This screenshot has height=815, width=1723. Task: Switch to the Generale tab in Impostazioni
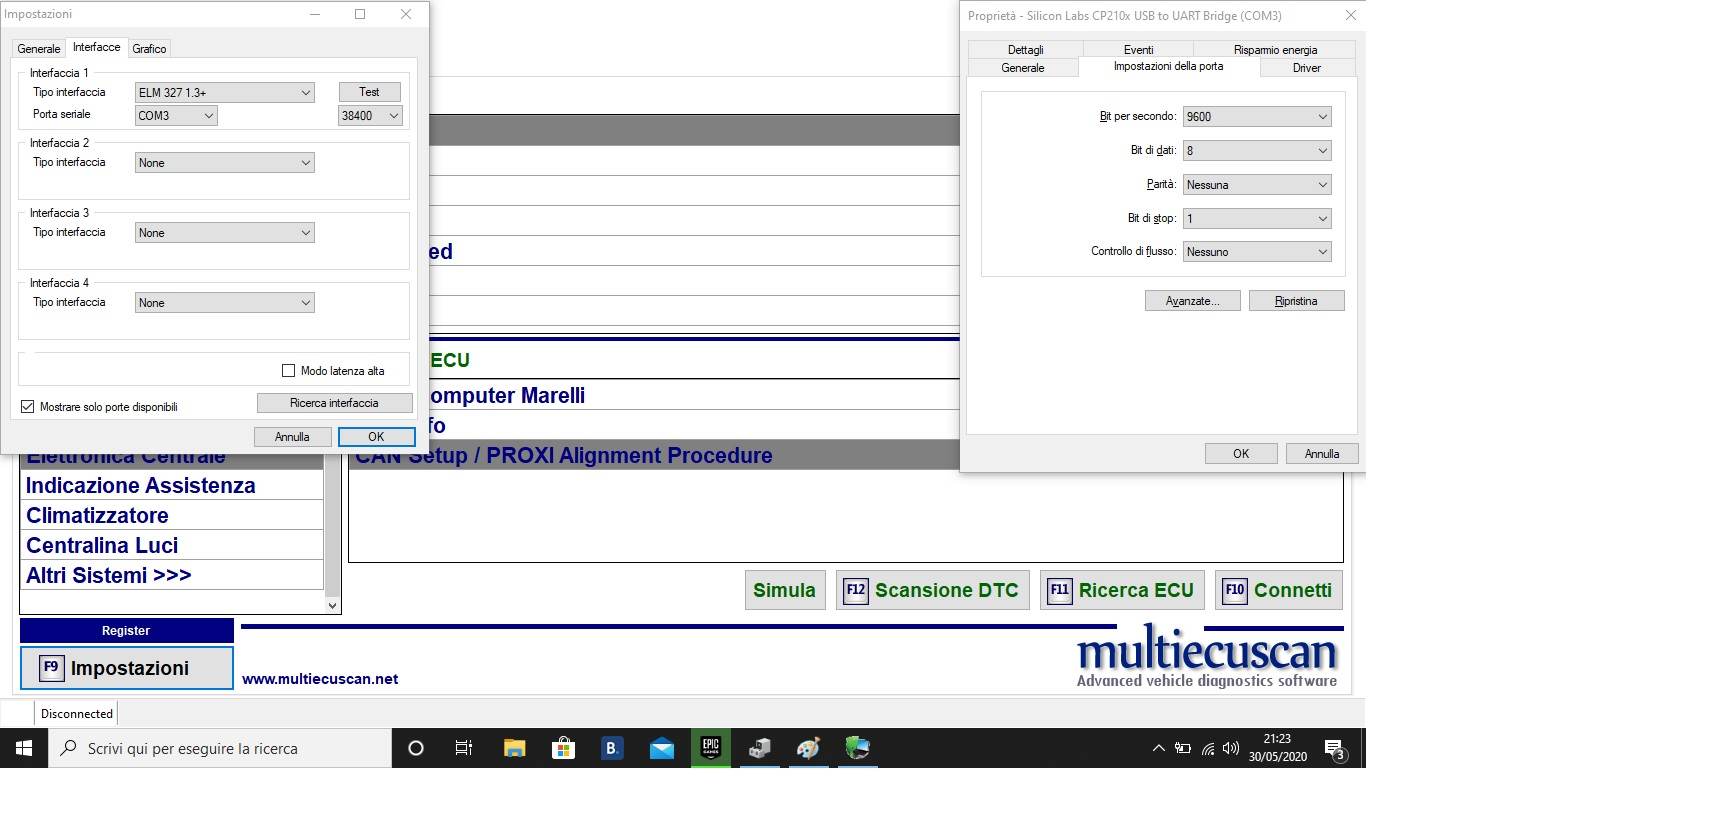pyautogui.click(x=39, y=48)
